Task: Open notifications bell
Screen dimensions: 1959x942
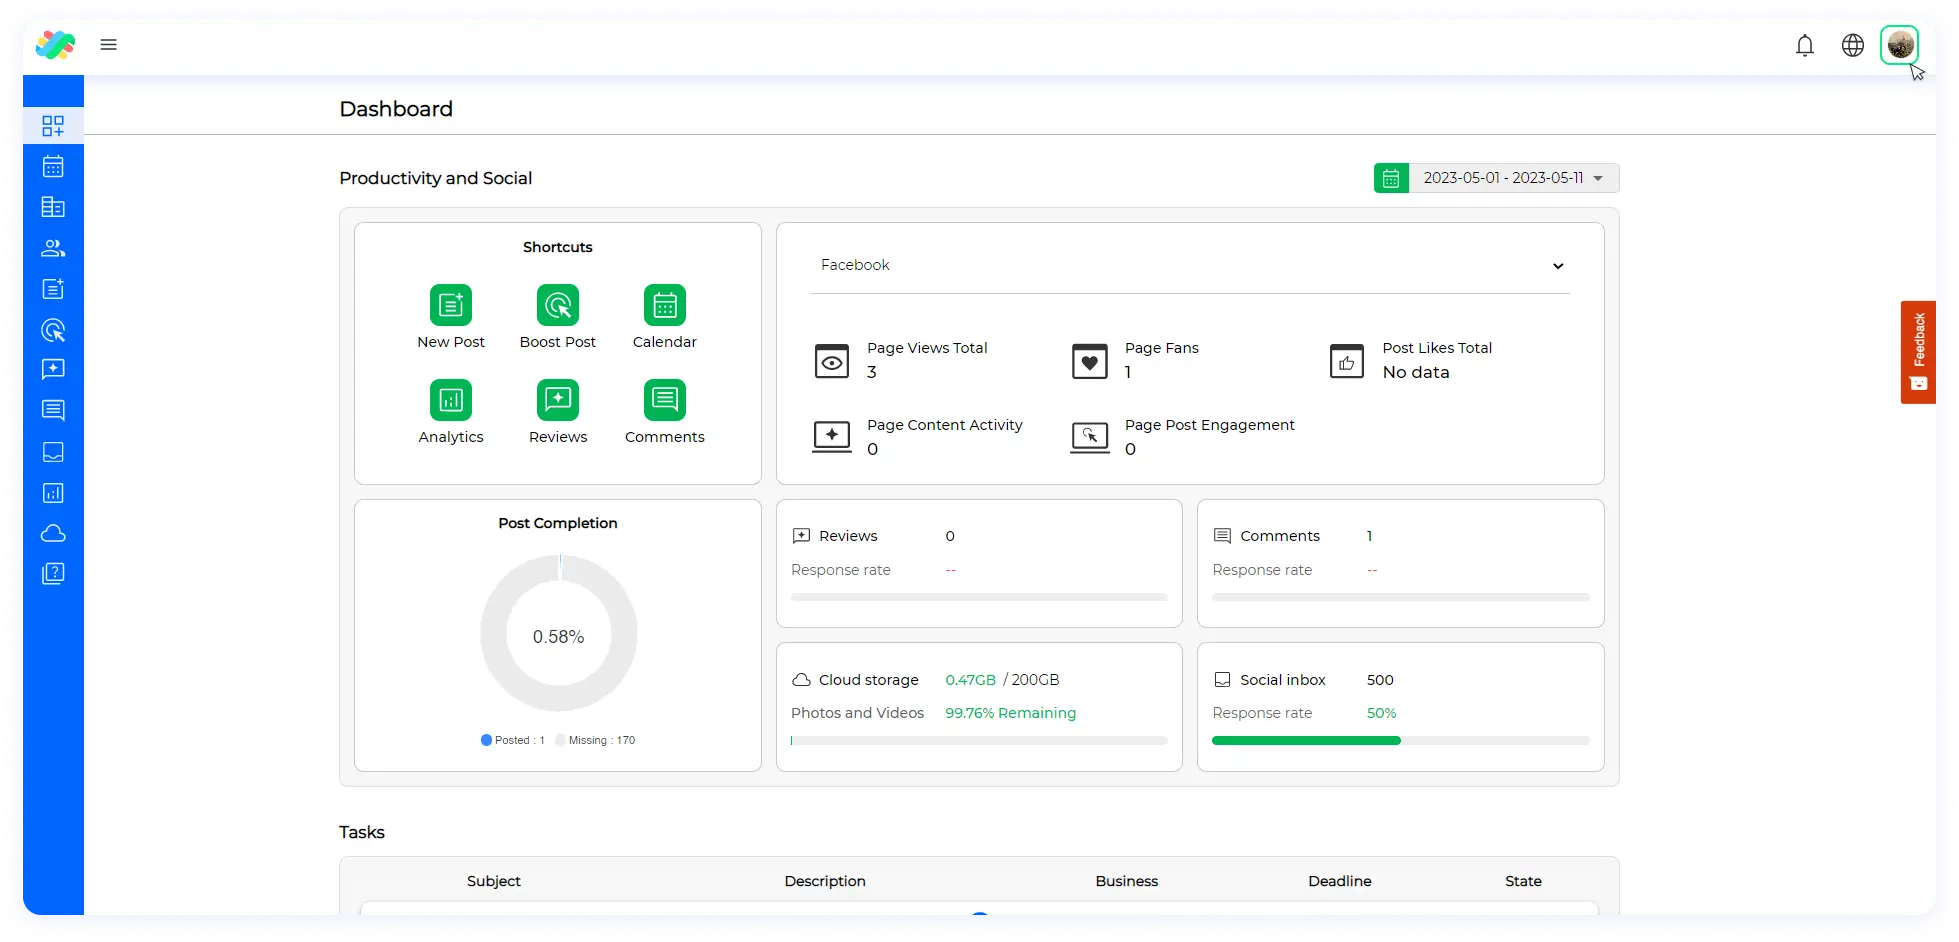Action: 1804,46
